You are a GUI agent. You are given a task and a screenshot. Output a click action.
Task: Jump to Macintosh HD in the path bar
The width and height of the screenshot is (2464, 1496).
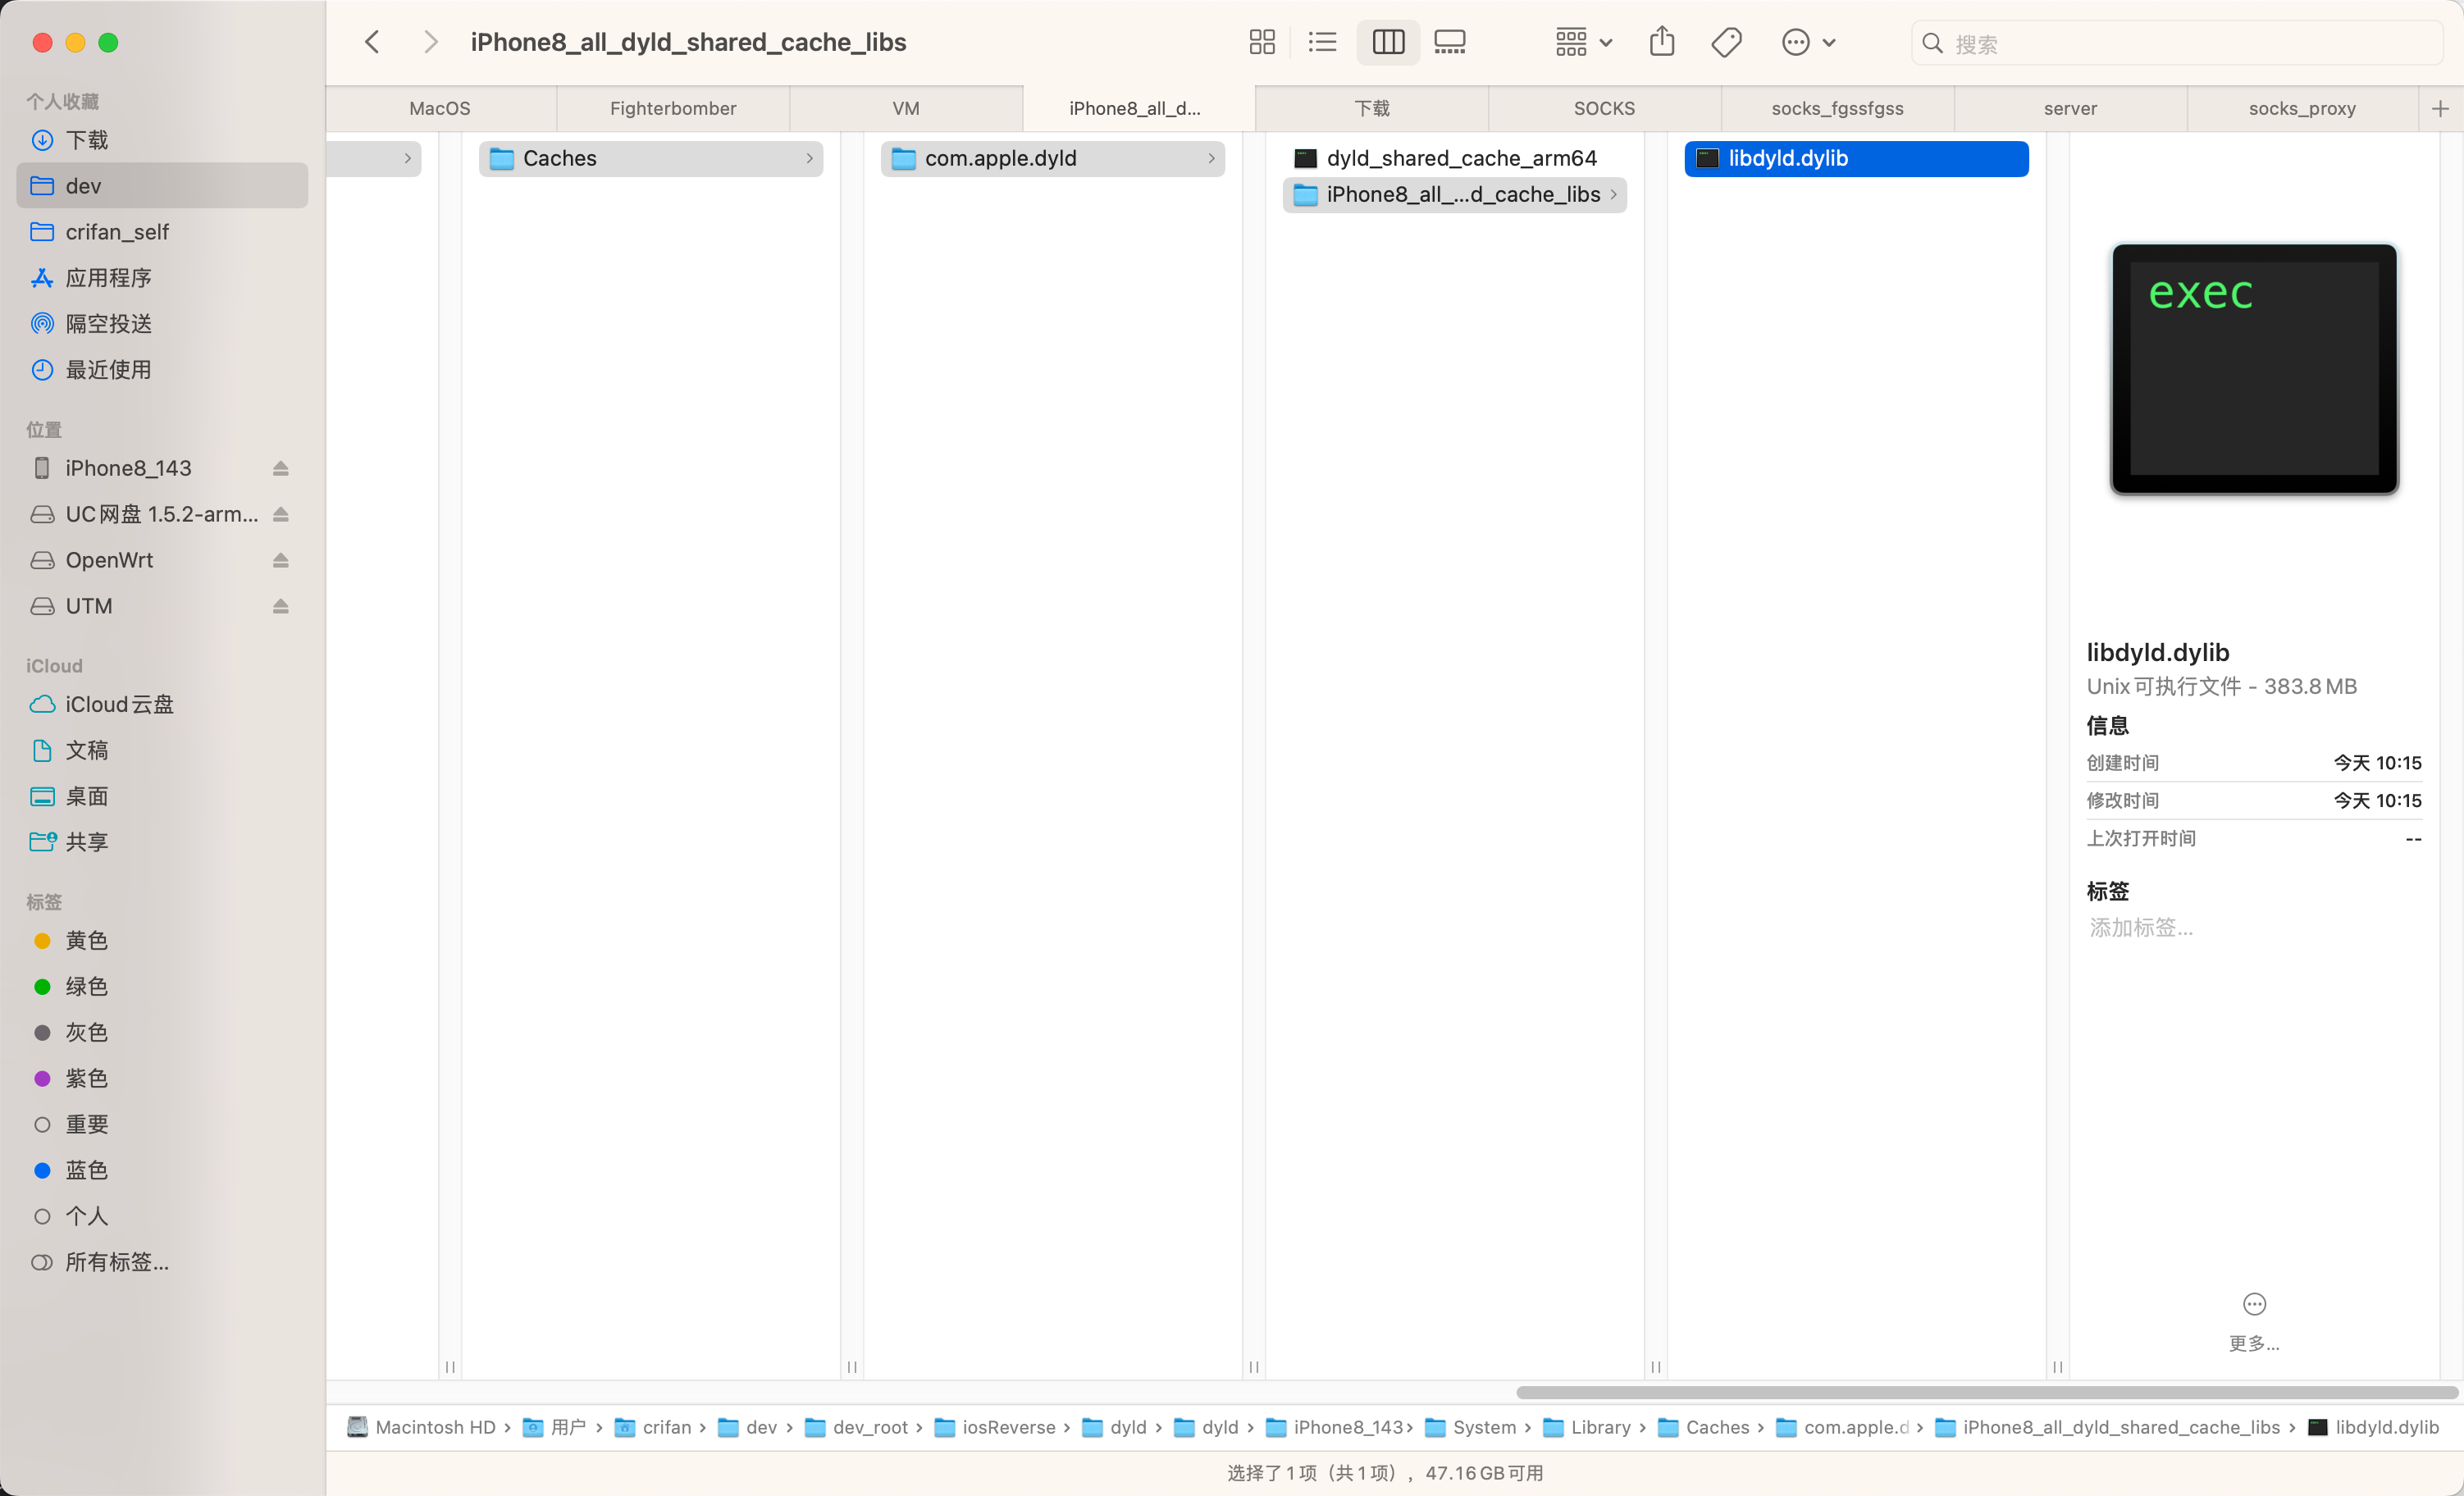tap(422, 1427)
